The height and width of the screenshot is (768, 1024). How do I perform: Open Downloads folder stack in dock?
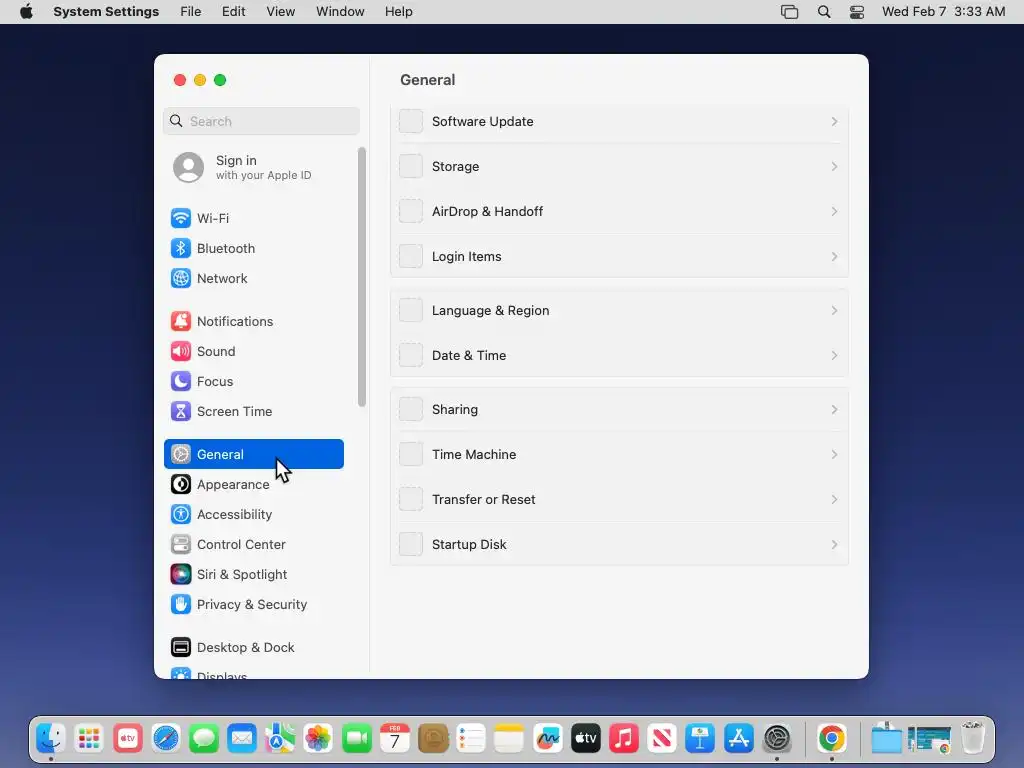(886, 739)
